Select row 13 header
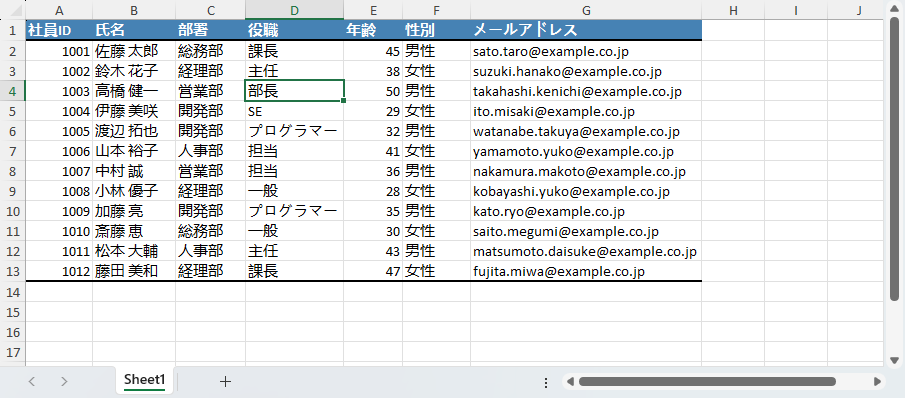905x398 pixels. (13, 271)
